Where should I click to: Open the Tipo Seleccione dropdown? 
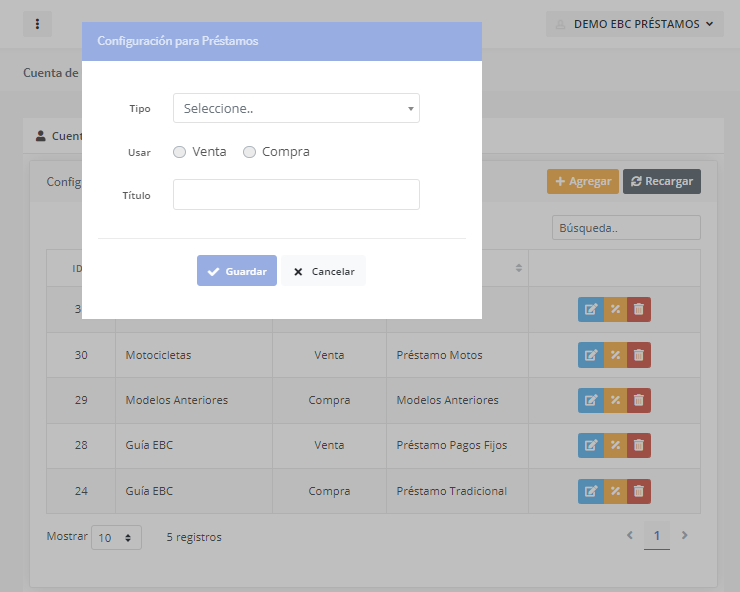[296, 108]
